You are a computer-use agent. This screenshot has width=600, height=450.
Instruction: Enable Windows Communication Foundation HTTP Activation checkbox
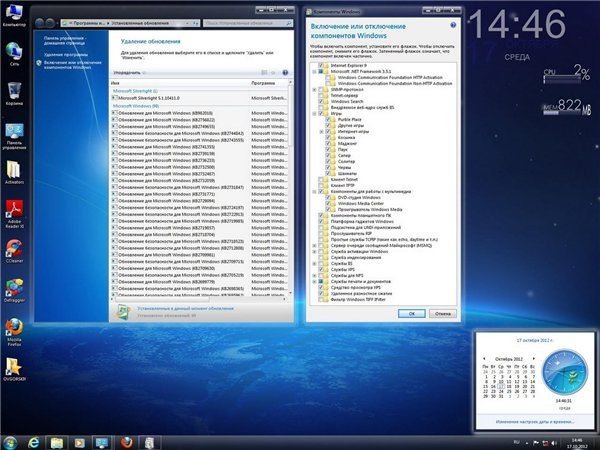pos(328,77)
